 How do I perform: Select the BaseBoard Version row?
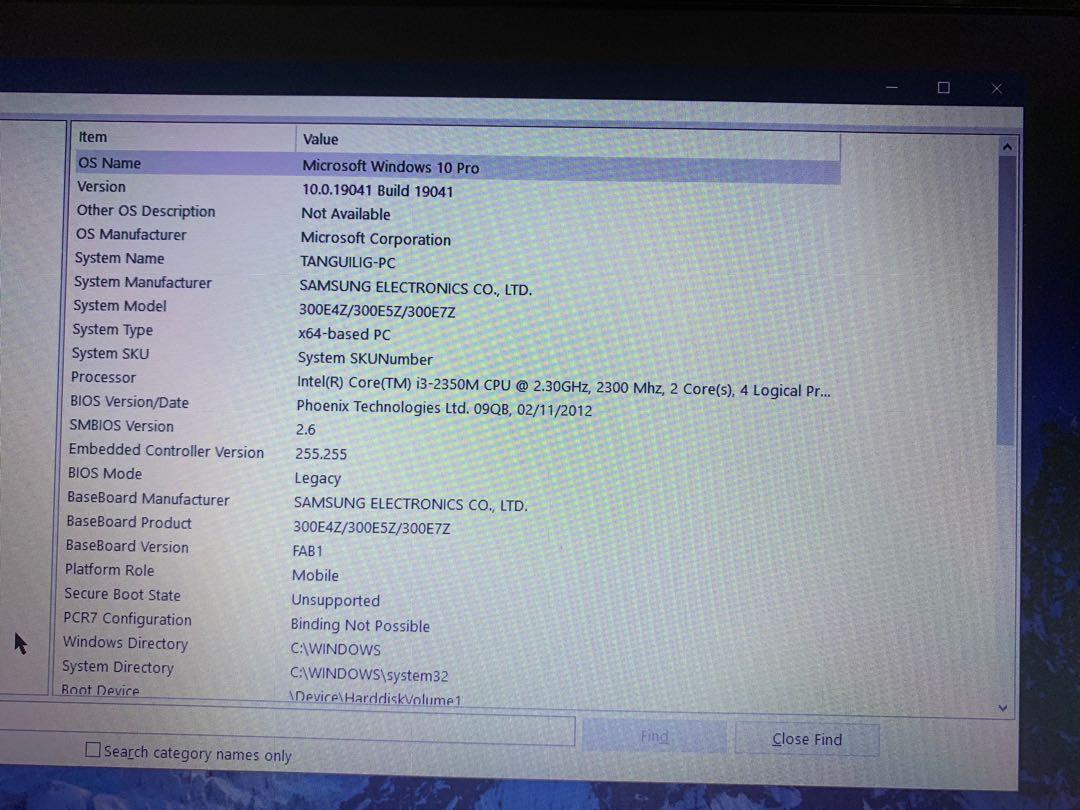[127, 546]
